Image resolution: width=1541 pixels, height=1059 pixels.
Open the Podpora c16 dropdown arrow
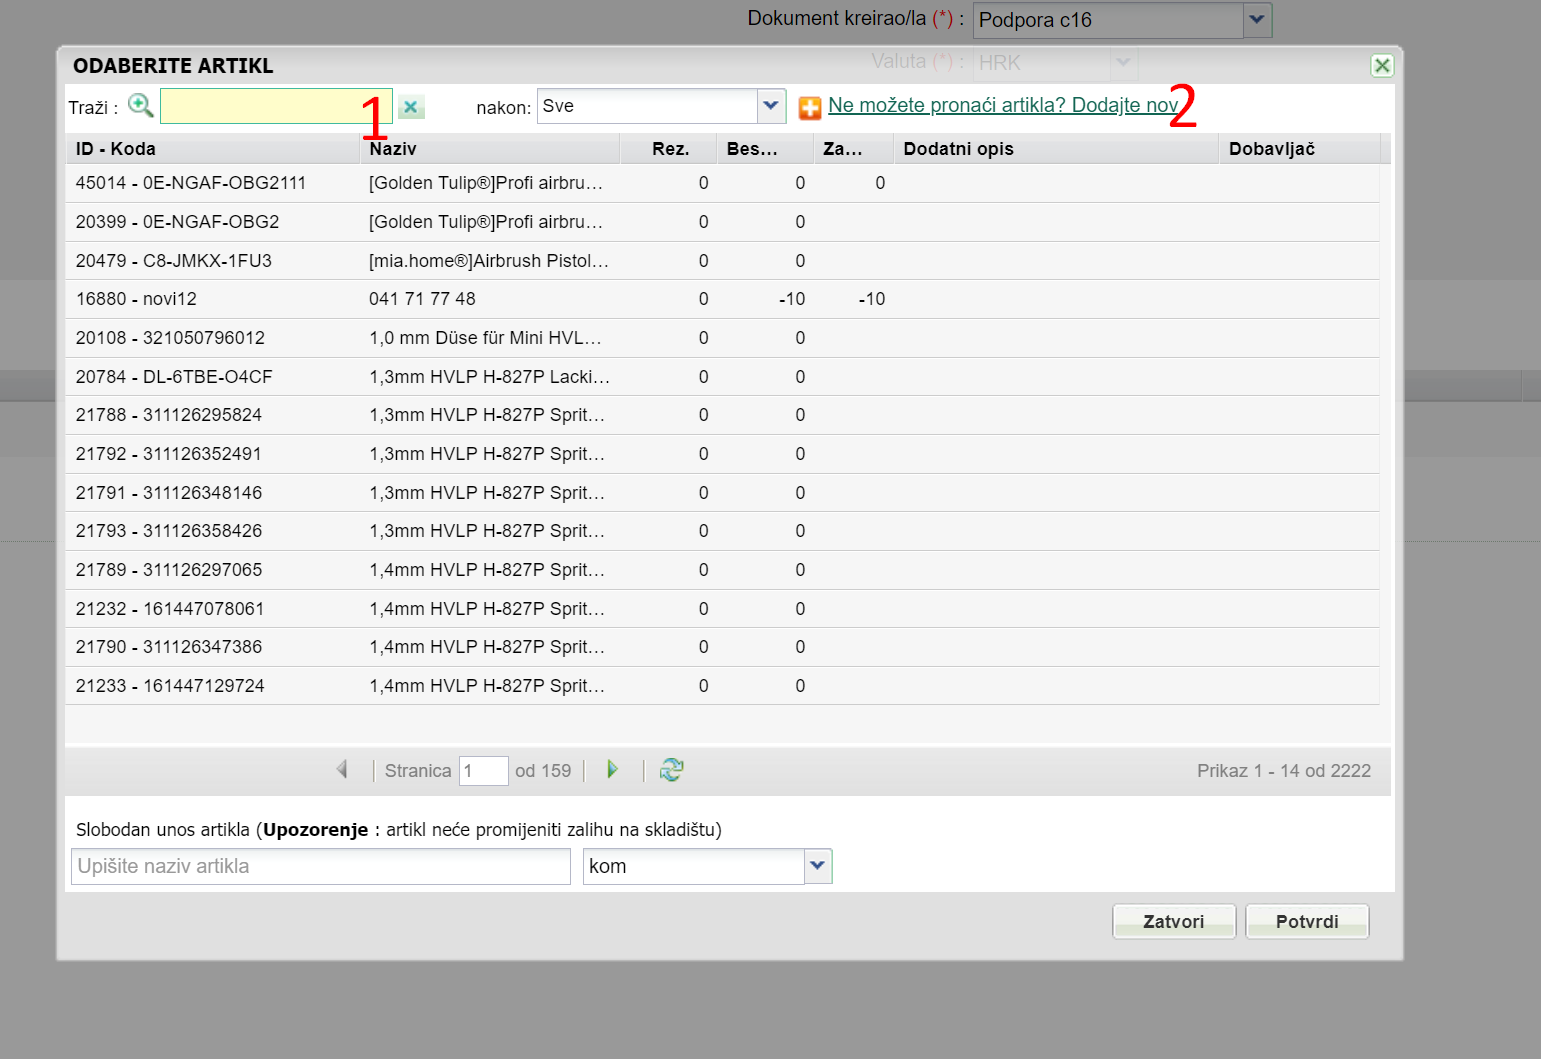coord(1257,20)
